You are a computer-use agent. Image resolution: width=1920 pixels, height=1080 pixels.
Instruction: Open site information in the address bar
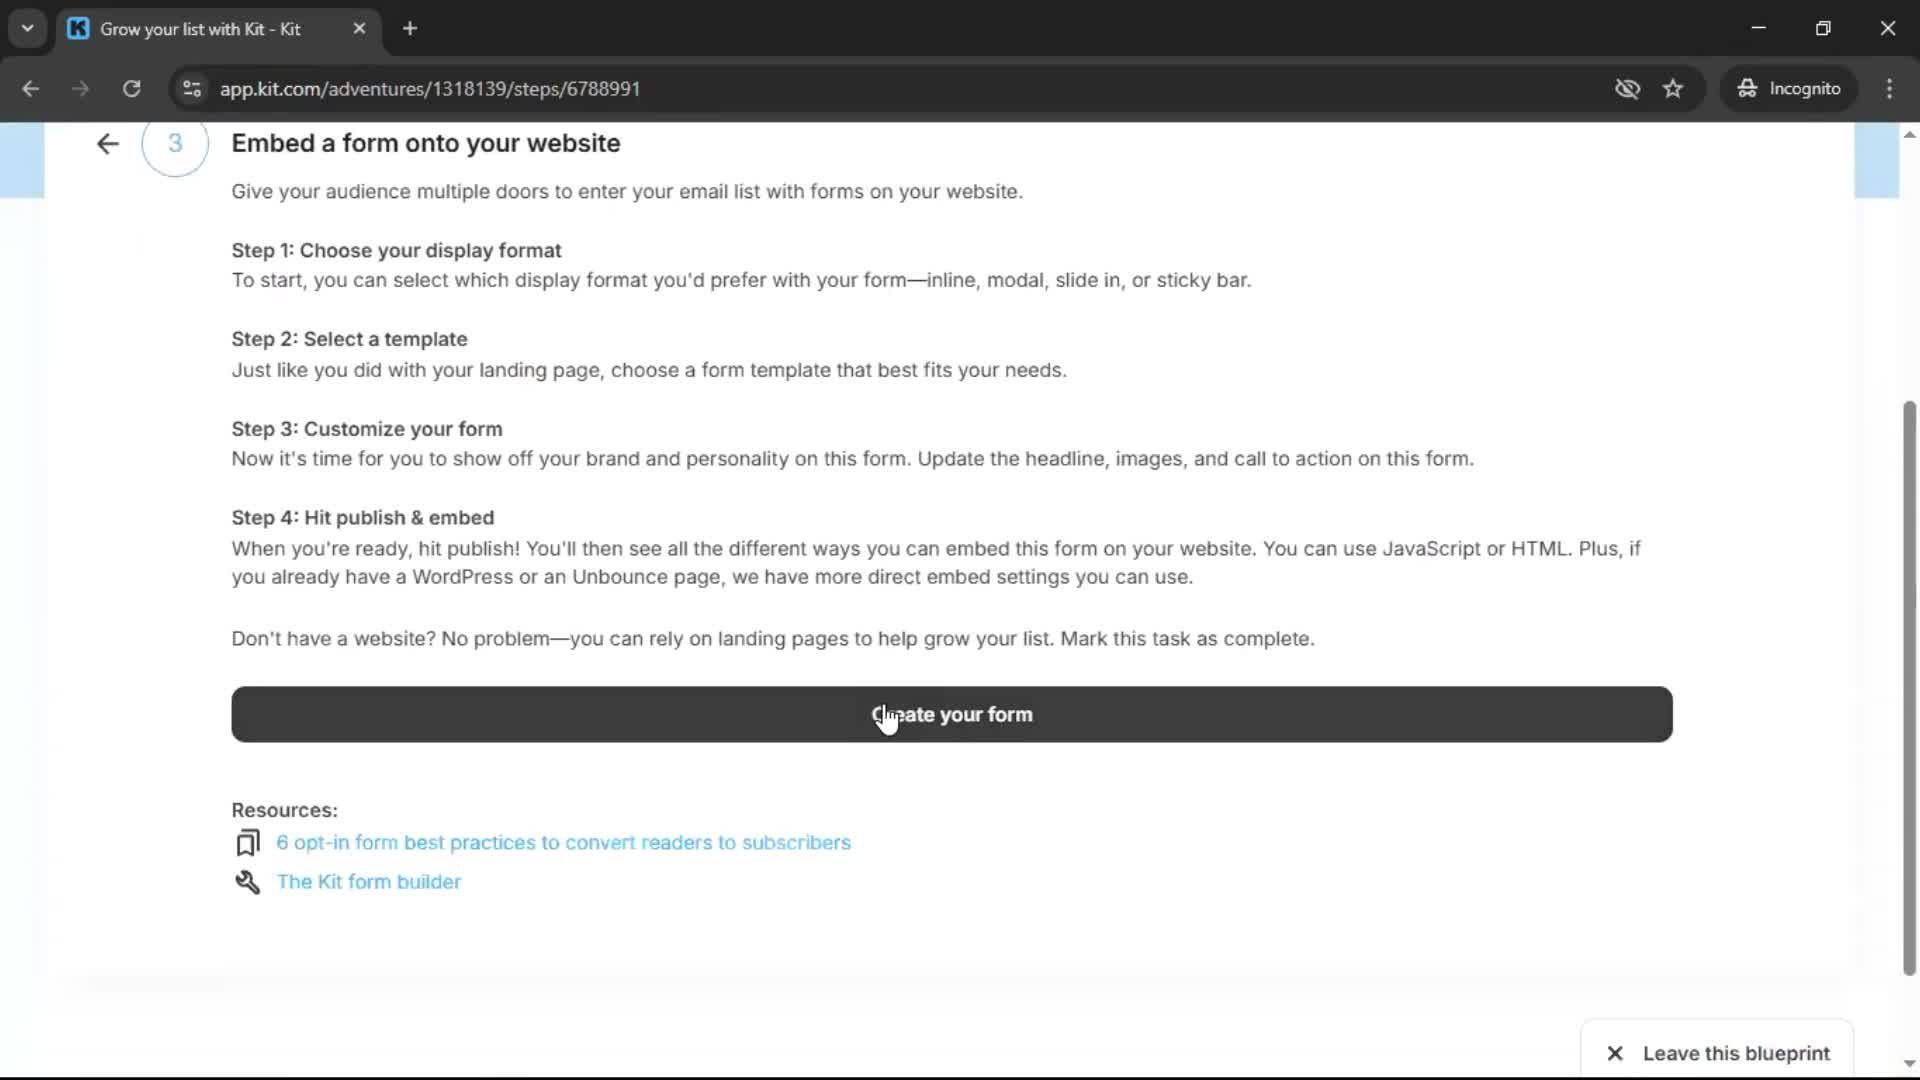191,88
